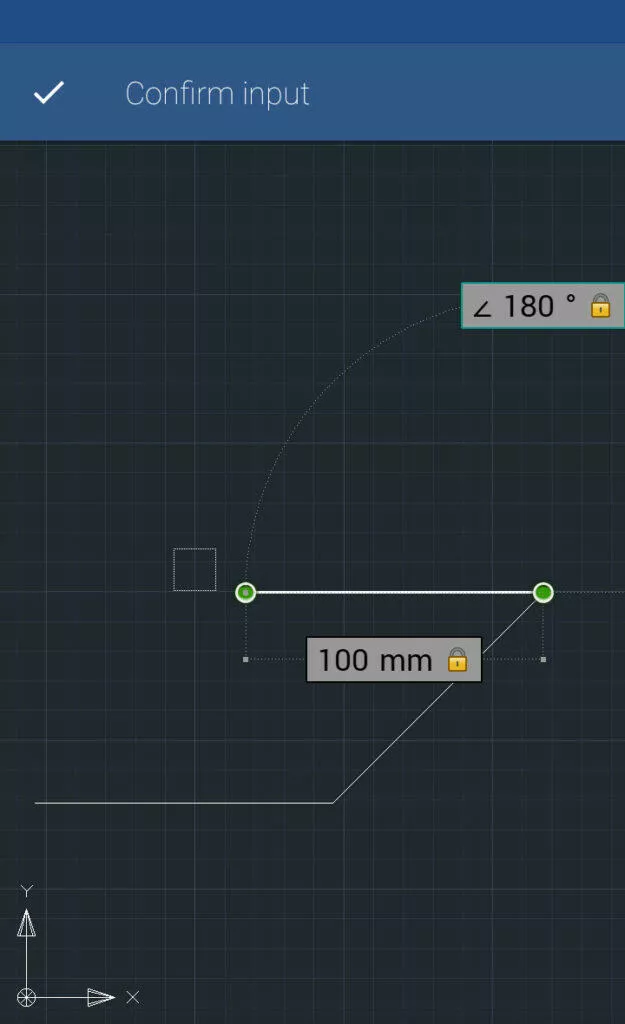Viewport: 625px width, 1024px height.
Task: Click the Y axis arrow of the UCS icon
Action: 26,923
